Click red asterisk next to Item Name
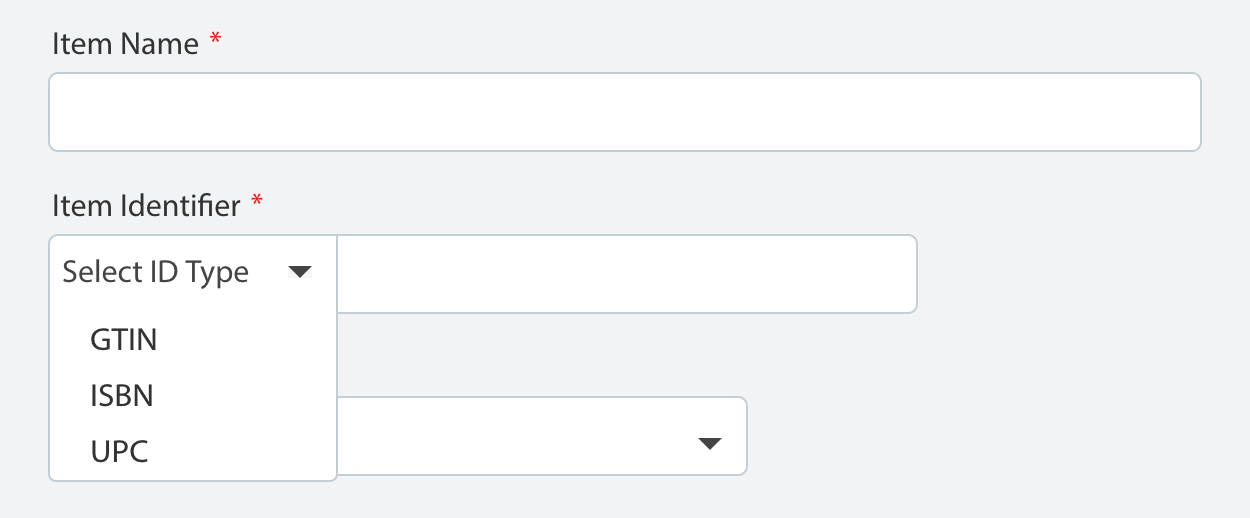The height and width of the screenshot is (518, 1250). click(x=215, y=41)
